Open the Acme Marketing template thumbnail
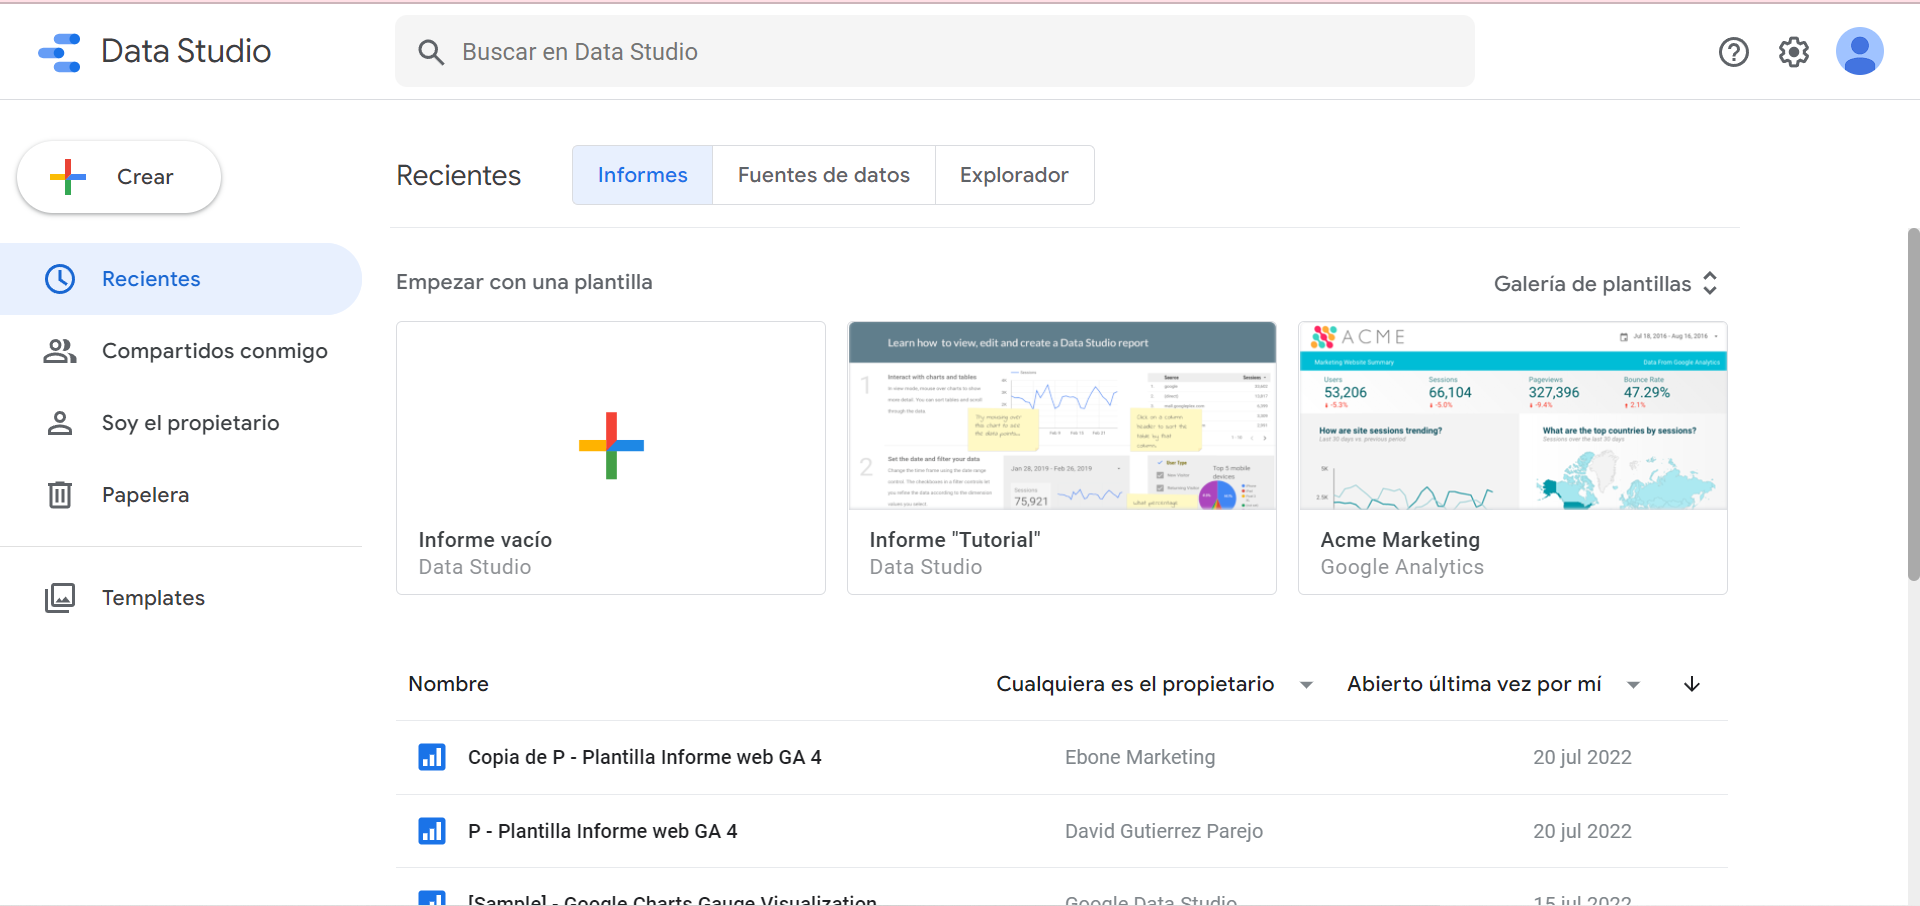Viewport: 1920px width, 906px height. click(1512, 416)
